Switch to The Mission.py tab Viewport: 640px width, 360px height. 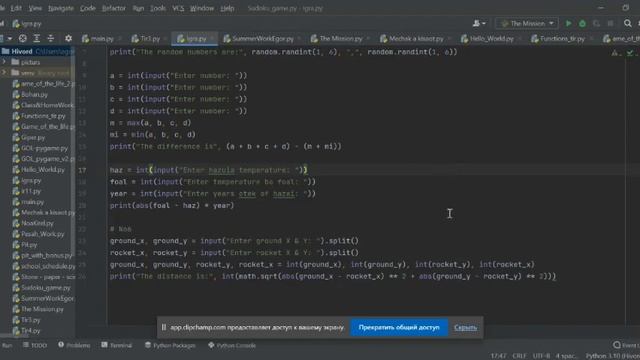340,39
